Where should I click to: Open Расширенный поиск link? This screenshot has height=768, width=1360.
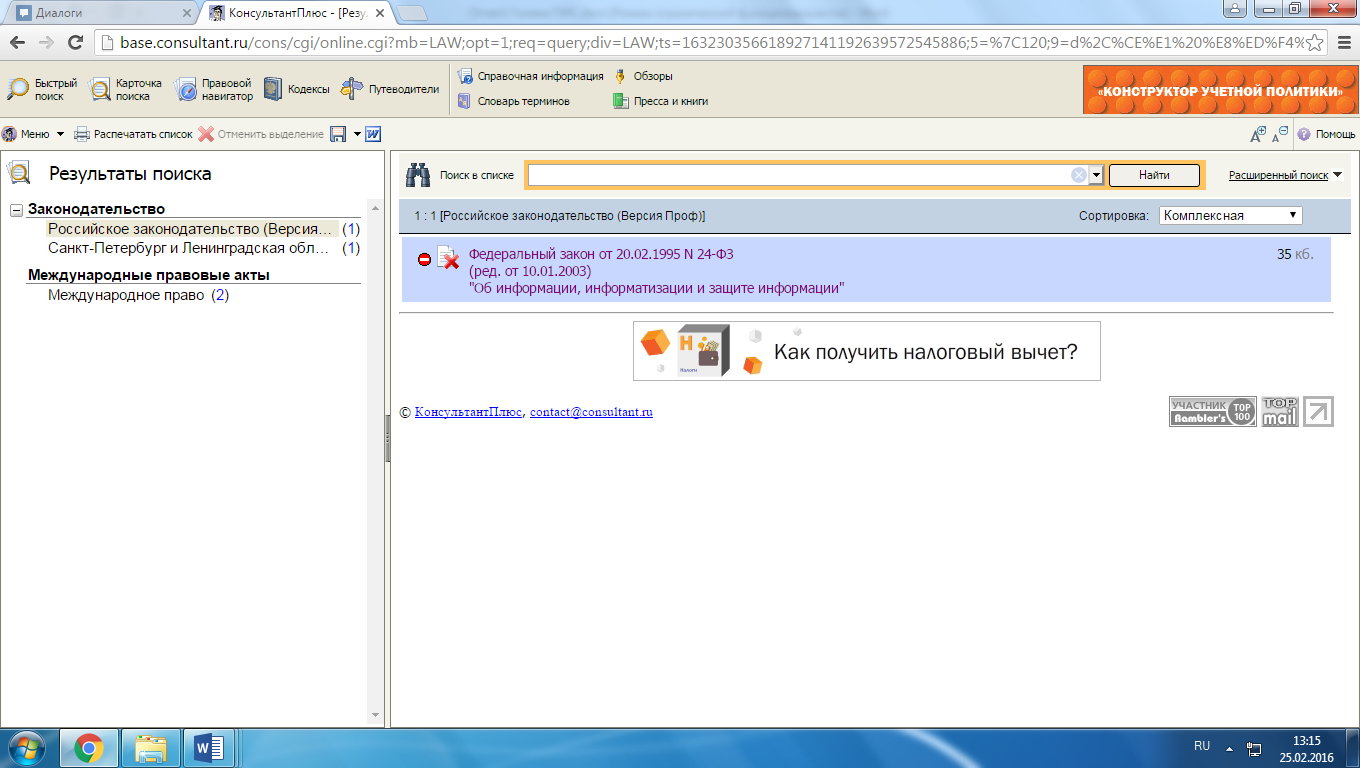click(1278, 175)
